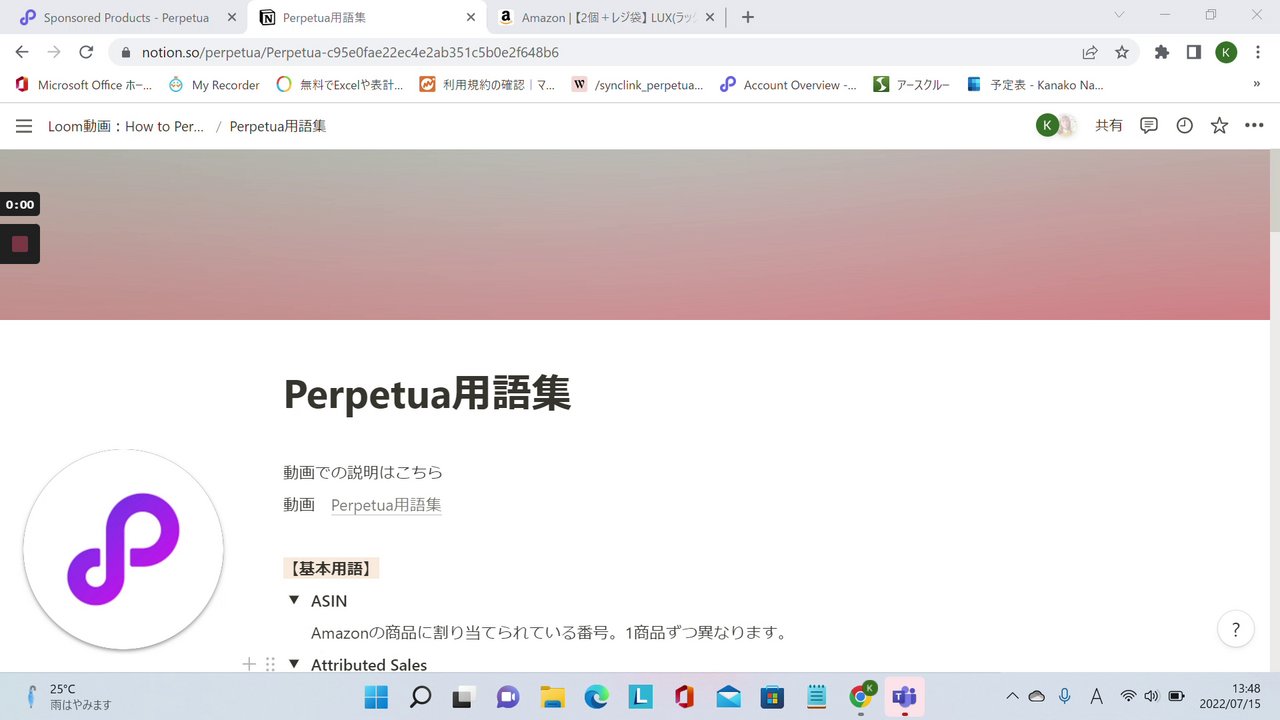Click the Notion page cover image
Image resolution: width=1280 pixels, height=720 pixels.
[634, 235]
